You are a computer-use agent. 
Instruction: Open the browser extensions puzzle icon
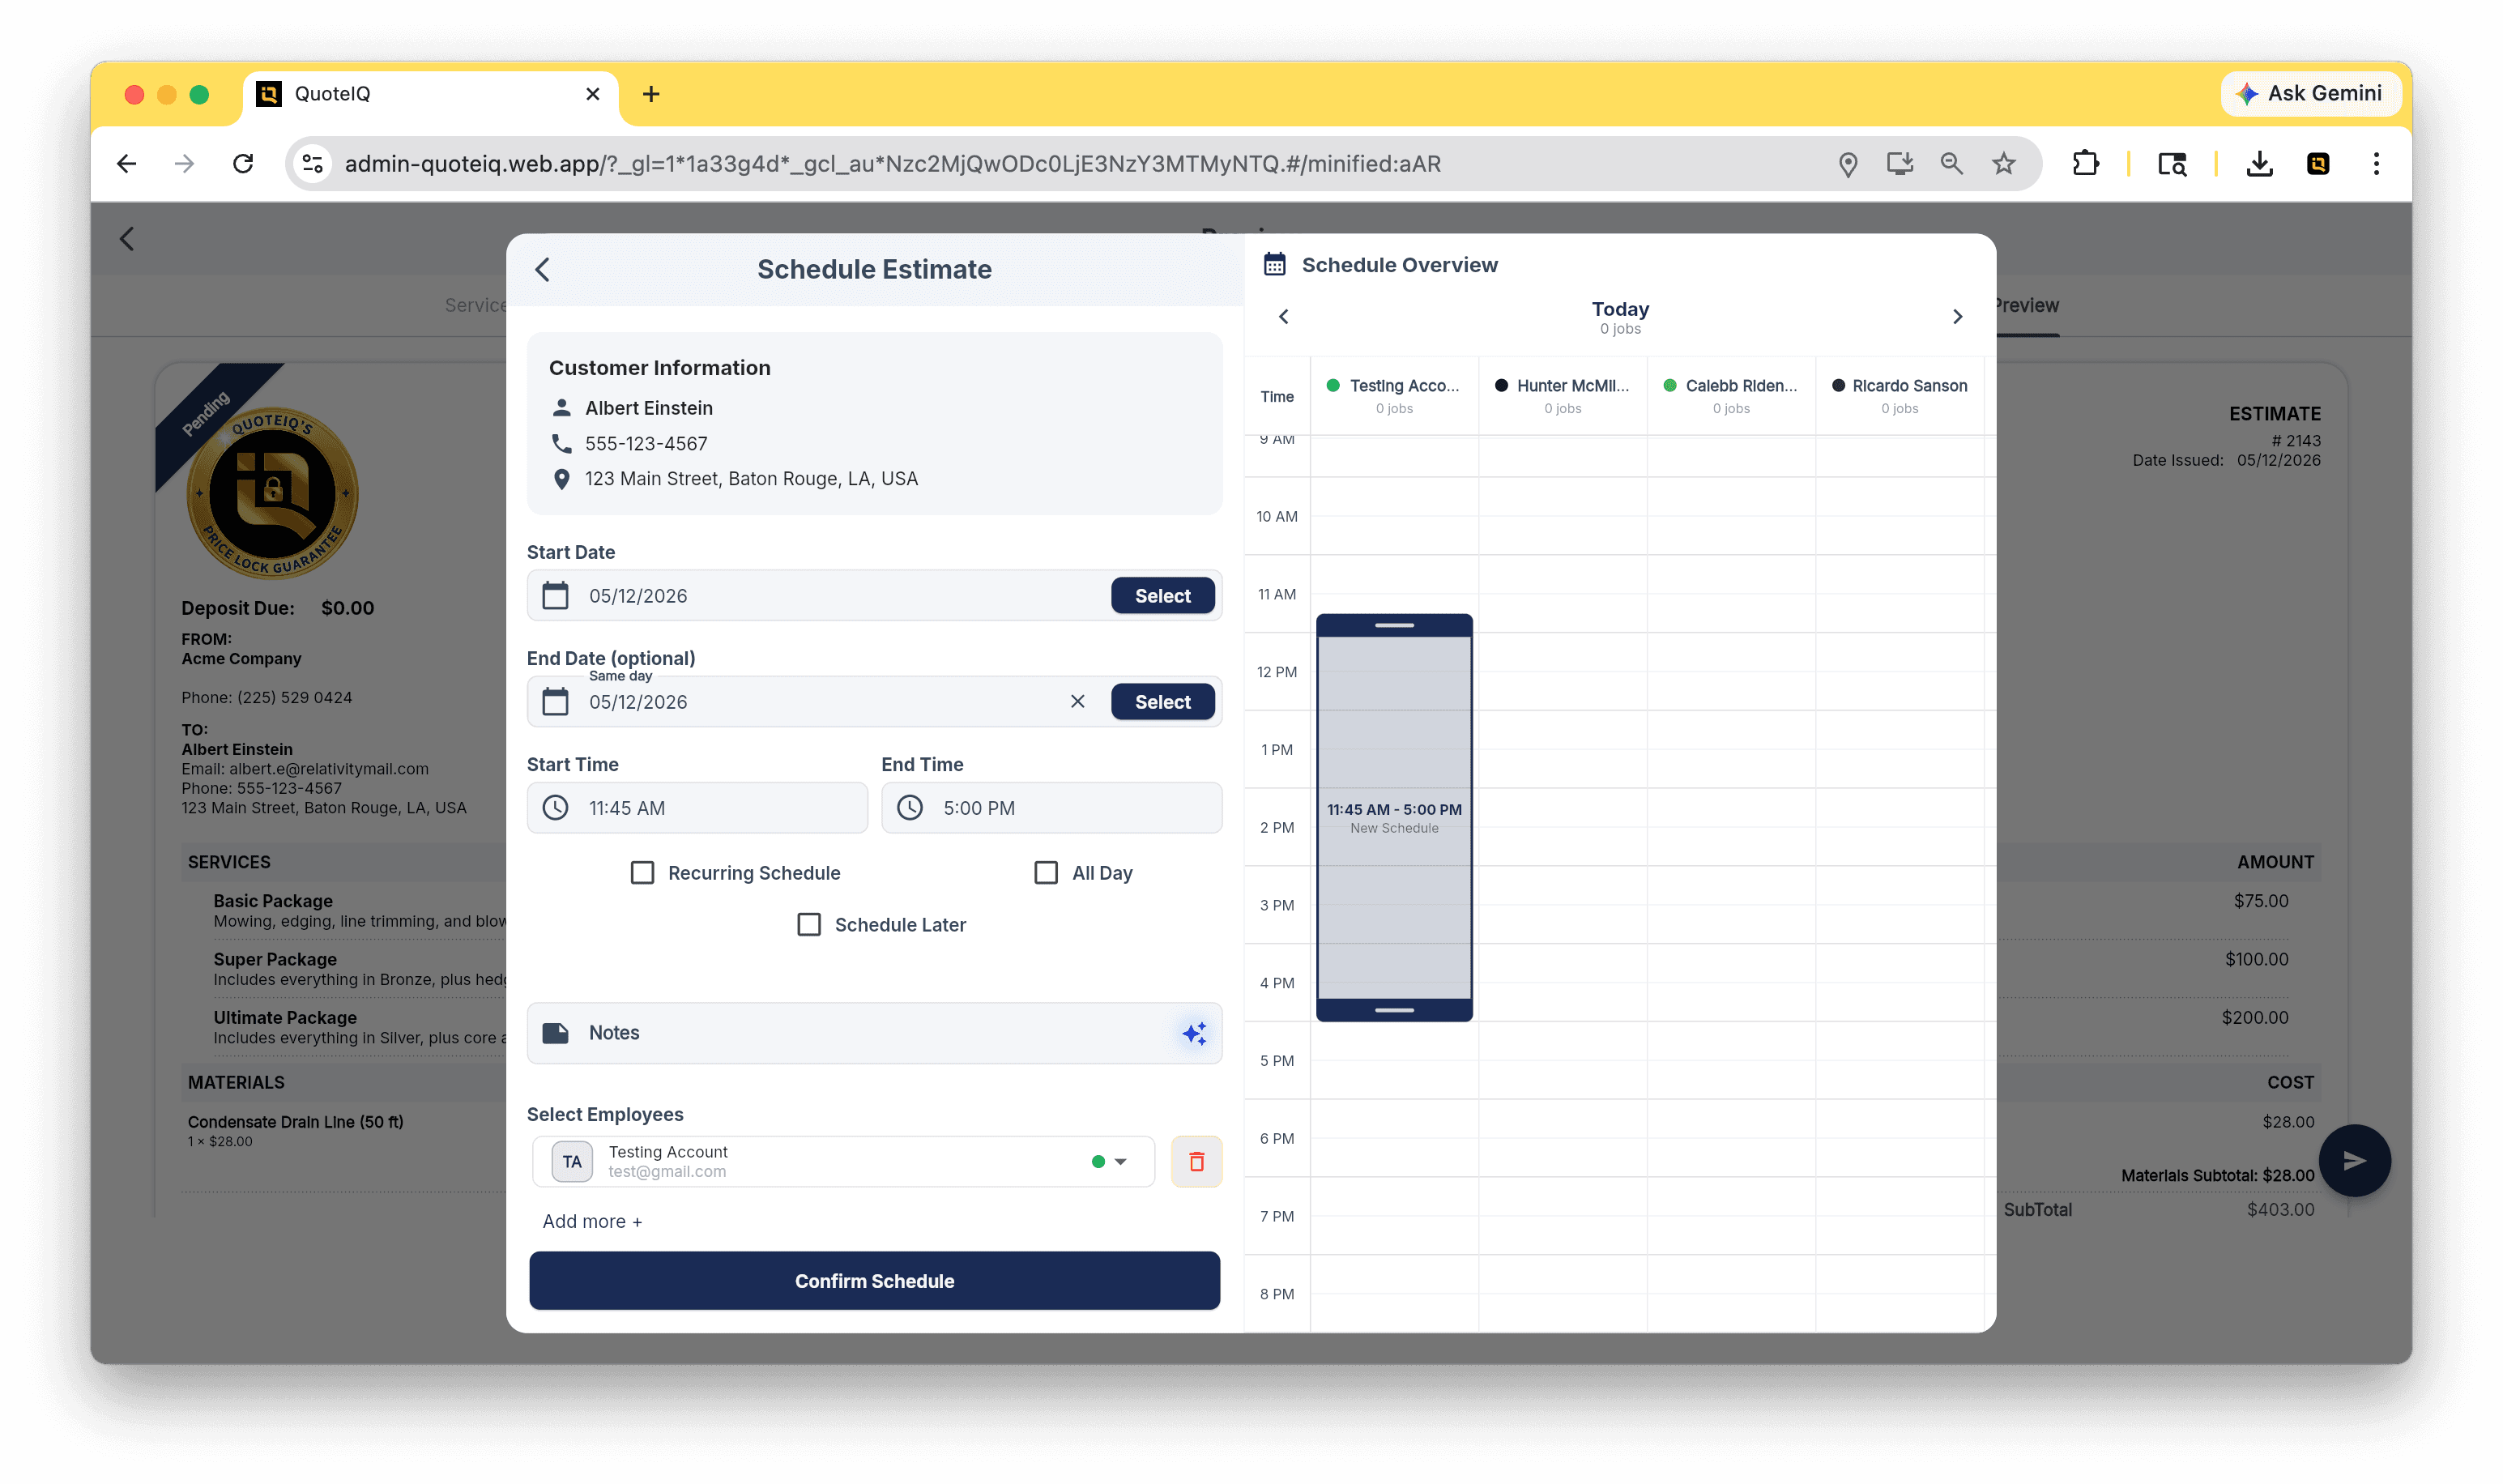click(2086, 164)
